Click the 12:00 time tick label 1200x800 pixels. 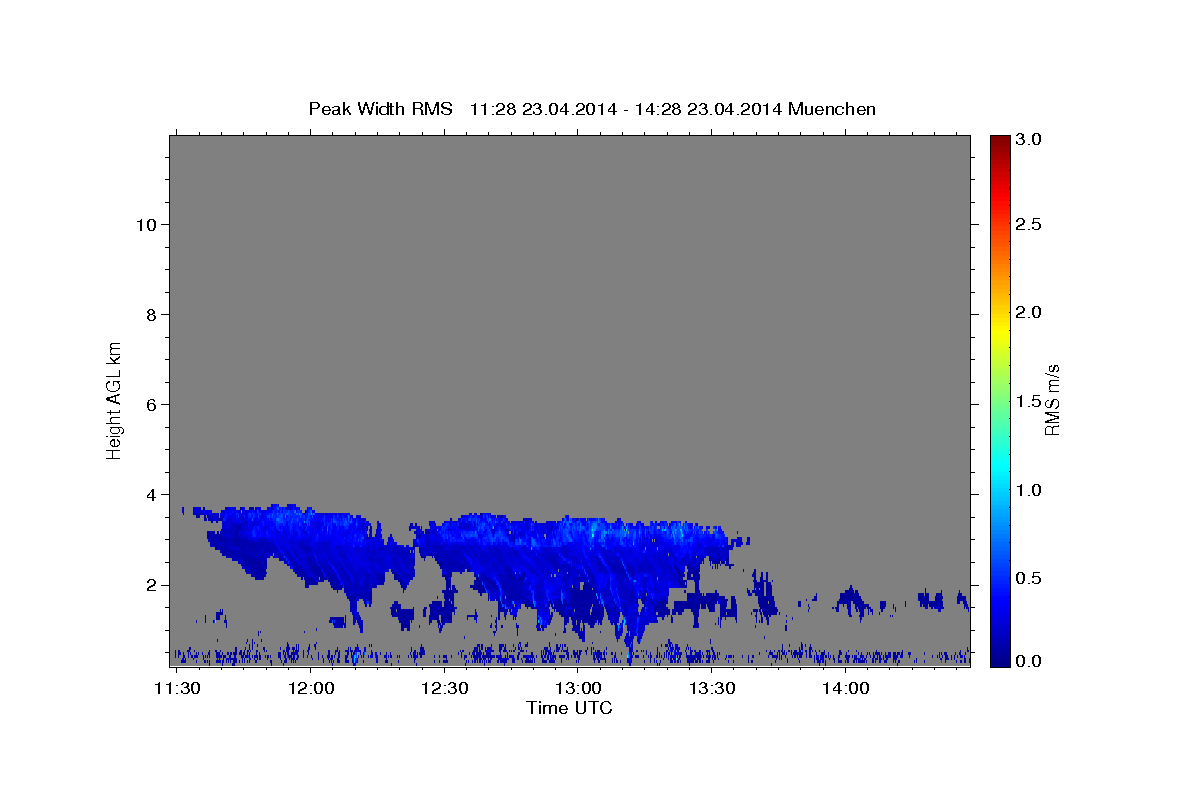tap(311, 688)
